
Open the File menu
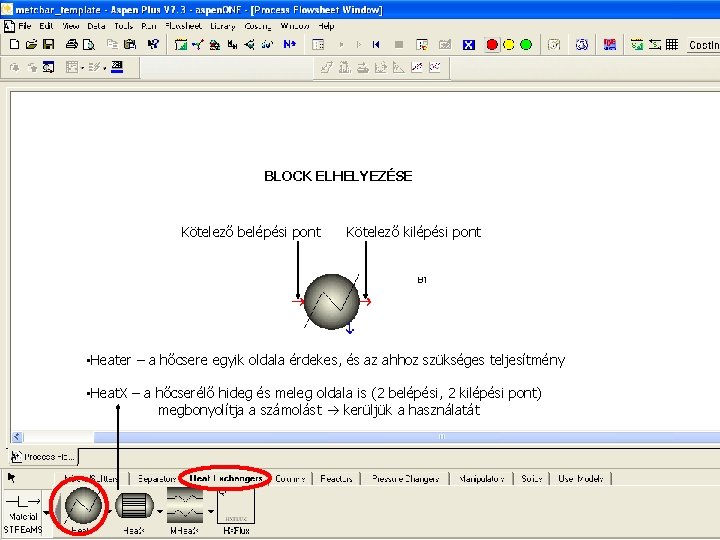click(25, 26)
